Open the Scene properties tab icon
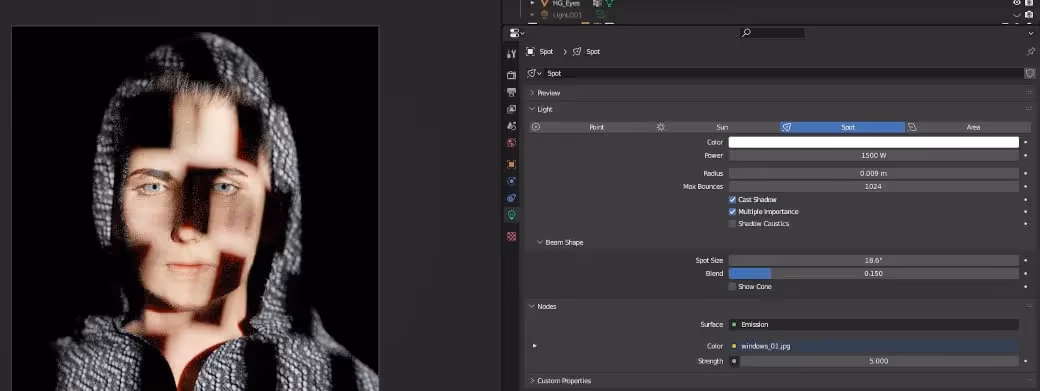Image resolution: width=1040 pixels, height=391 pixels. 511,126
